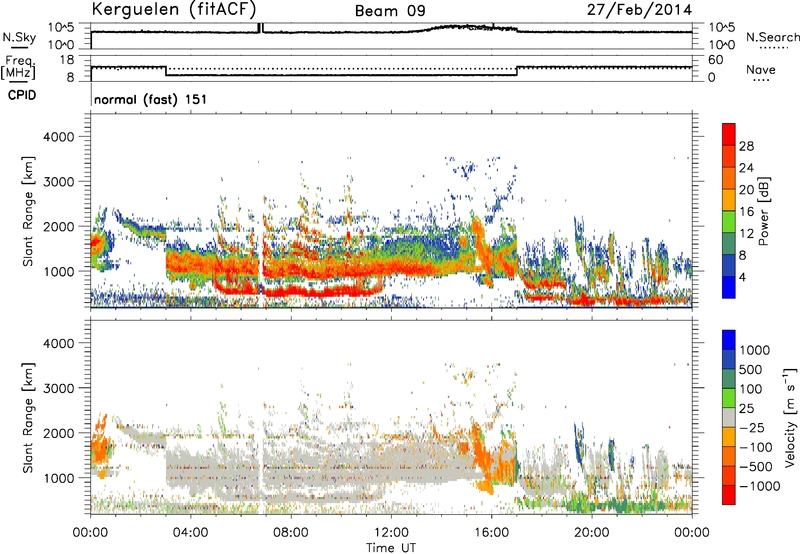This screenshot has width=800, height=554.
Task: Click the '12:00' time axis label
Action: click(391, 533)
